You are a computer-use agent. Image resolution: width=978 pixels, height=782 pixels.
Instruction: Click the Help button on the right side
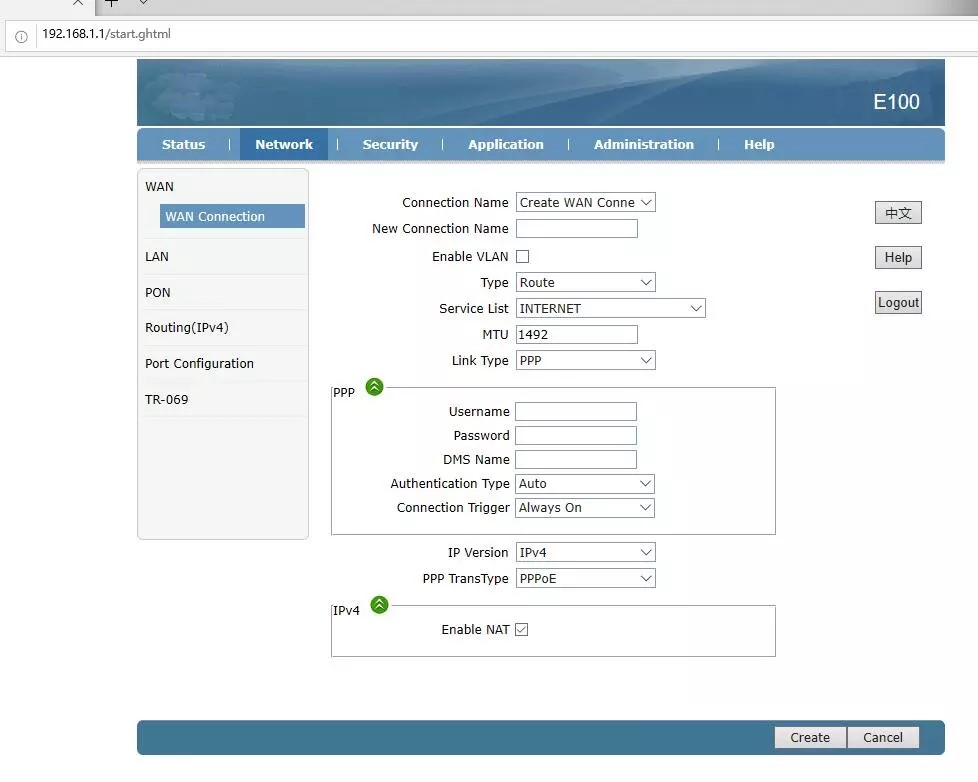click(x=898, y=258)
